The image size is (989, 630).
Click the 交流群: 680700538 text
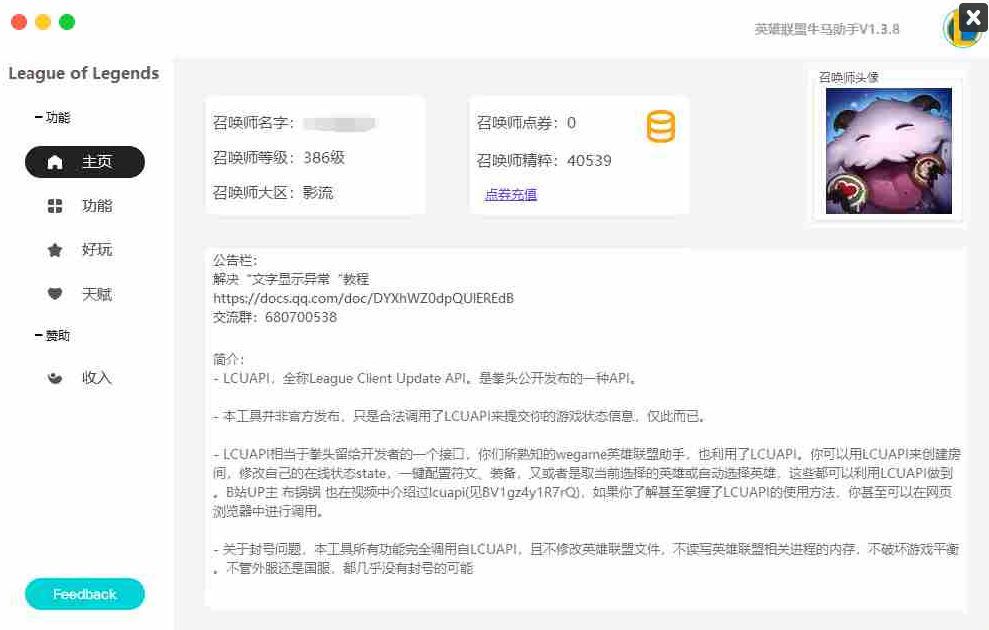[x=274, y=317]
